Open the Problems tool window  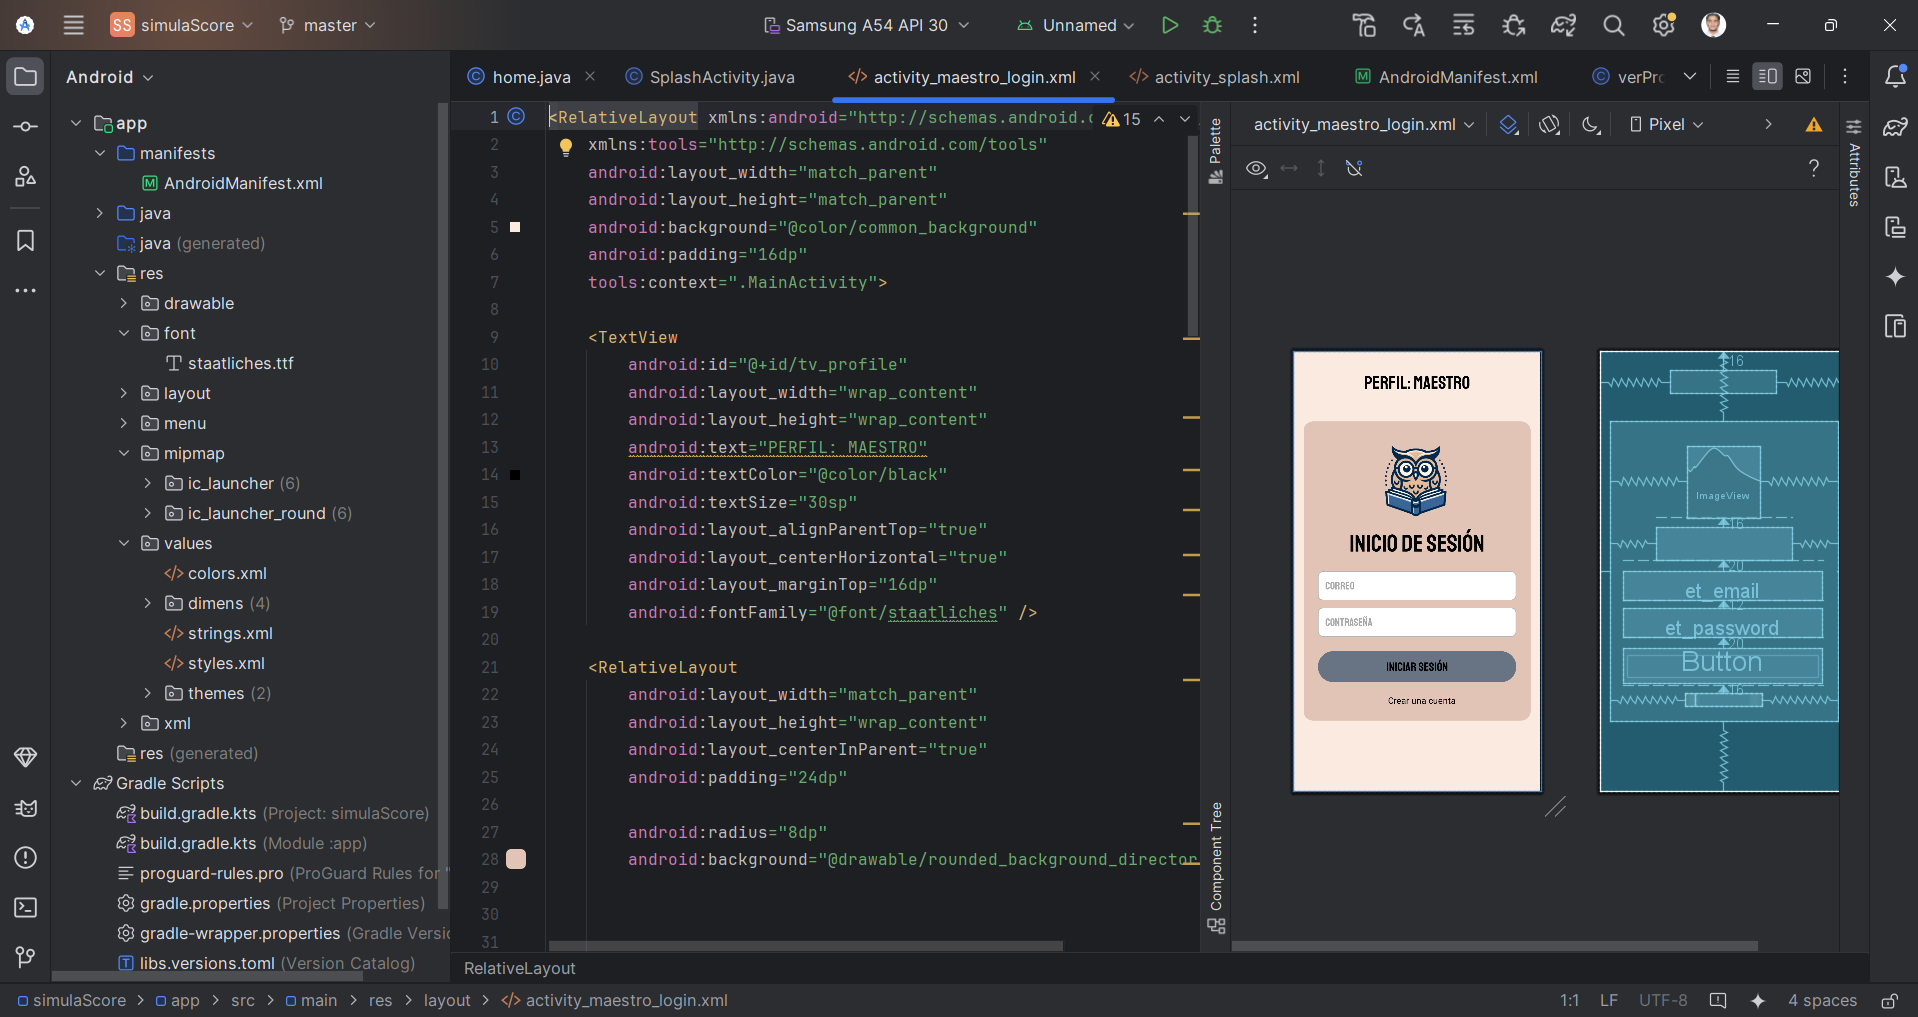coord(25,857)
